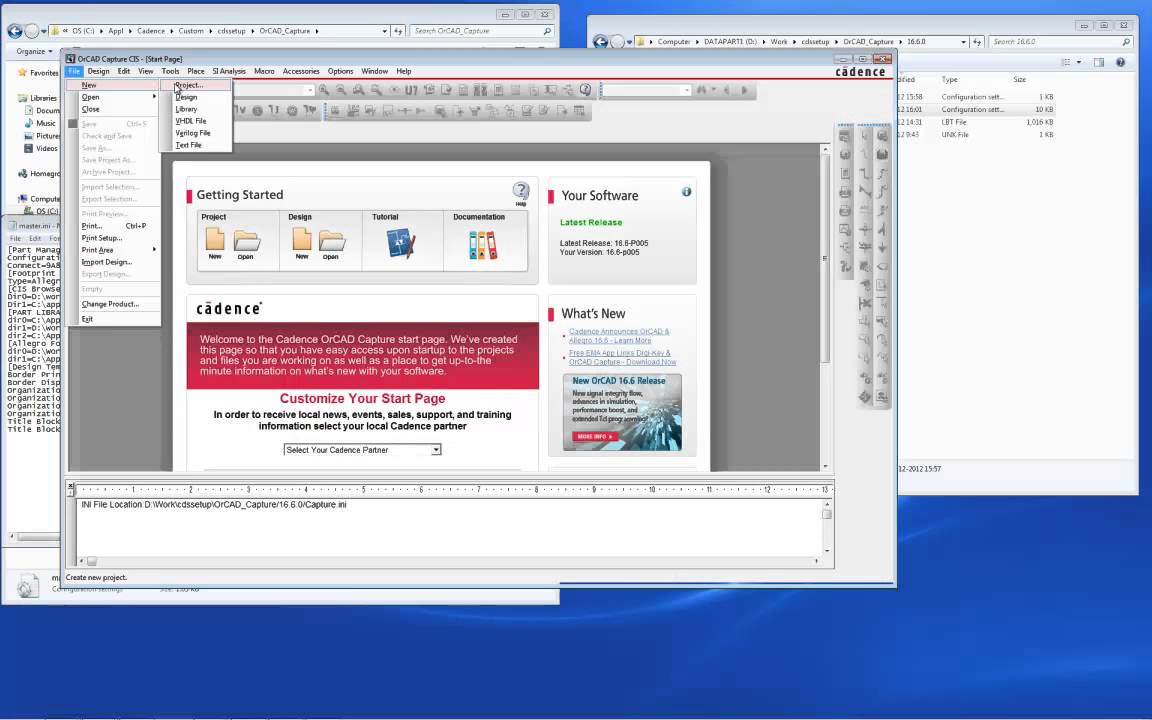Click the search magnifier in OrCAD_Capture explorer
This screenshot has width=1152, height=720.
click(547, 31)
